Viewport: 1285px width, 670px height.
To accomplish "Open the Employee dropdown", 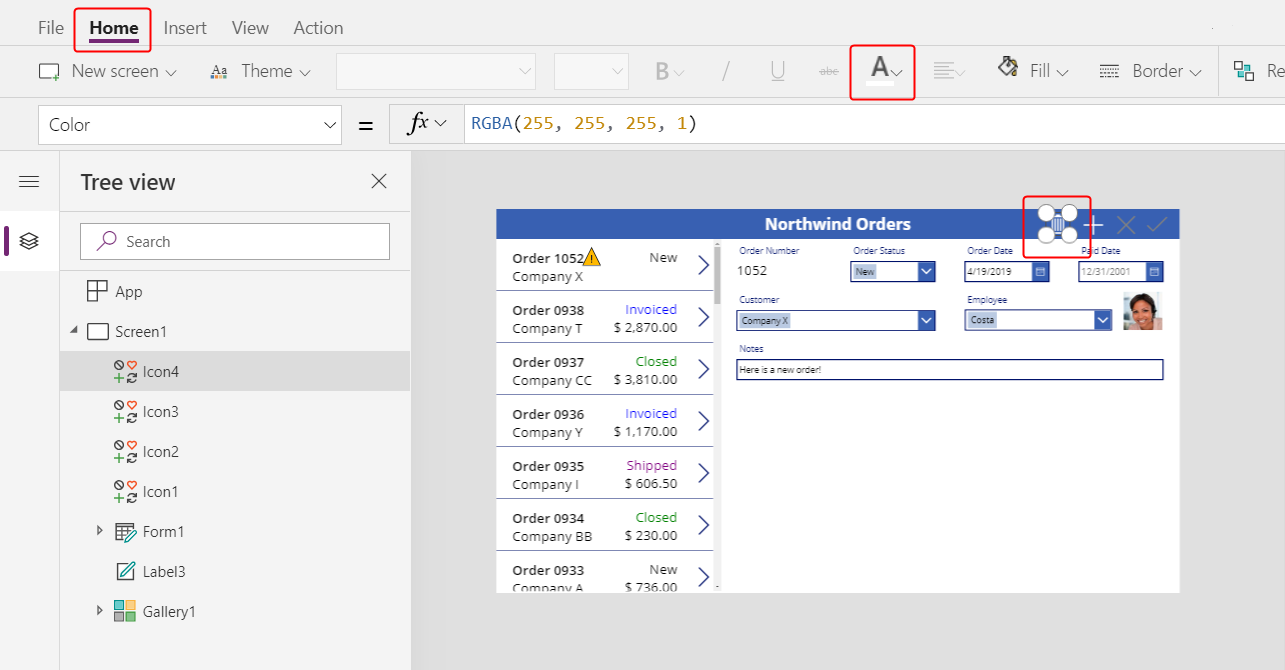I will point(1103,320).
